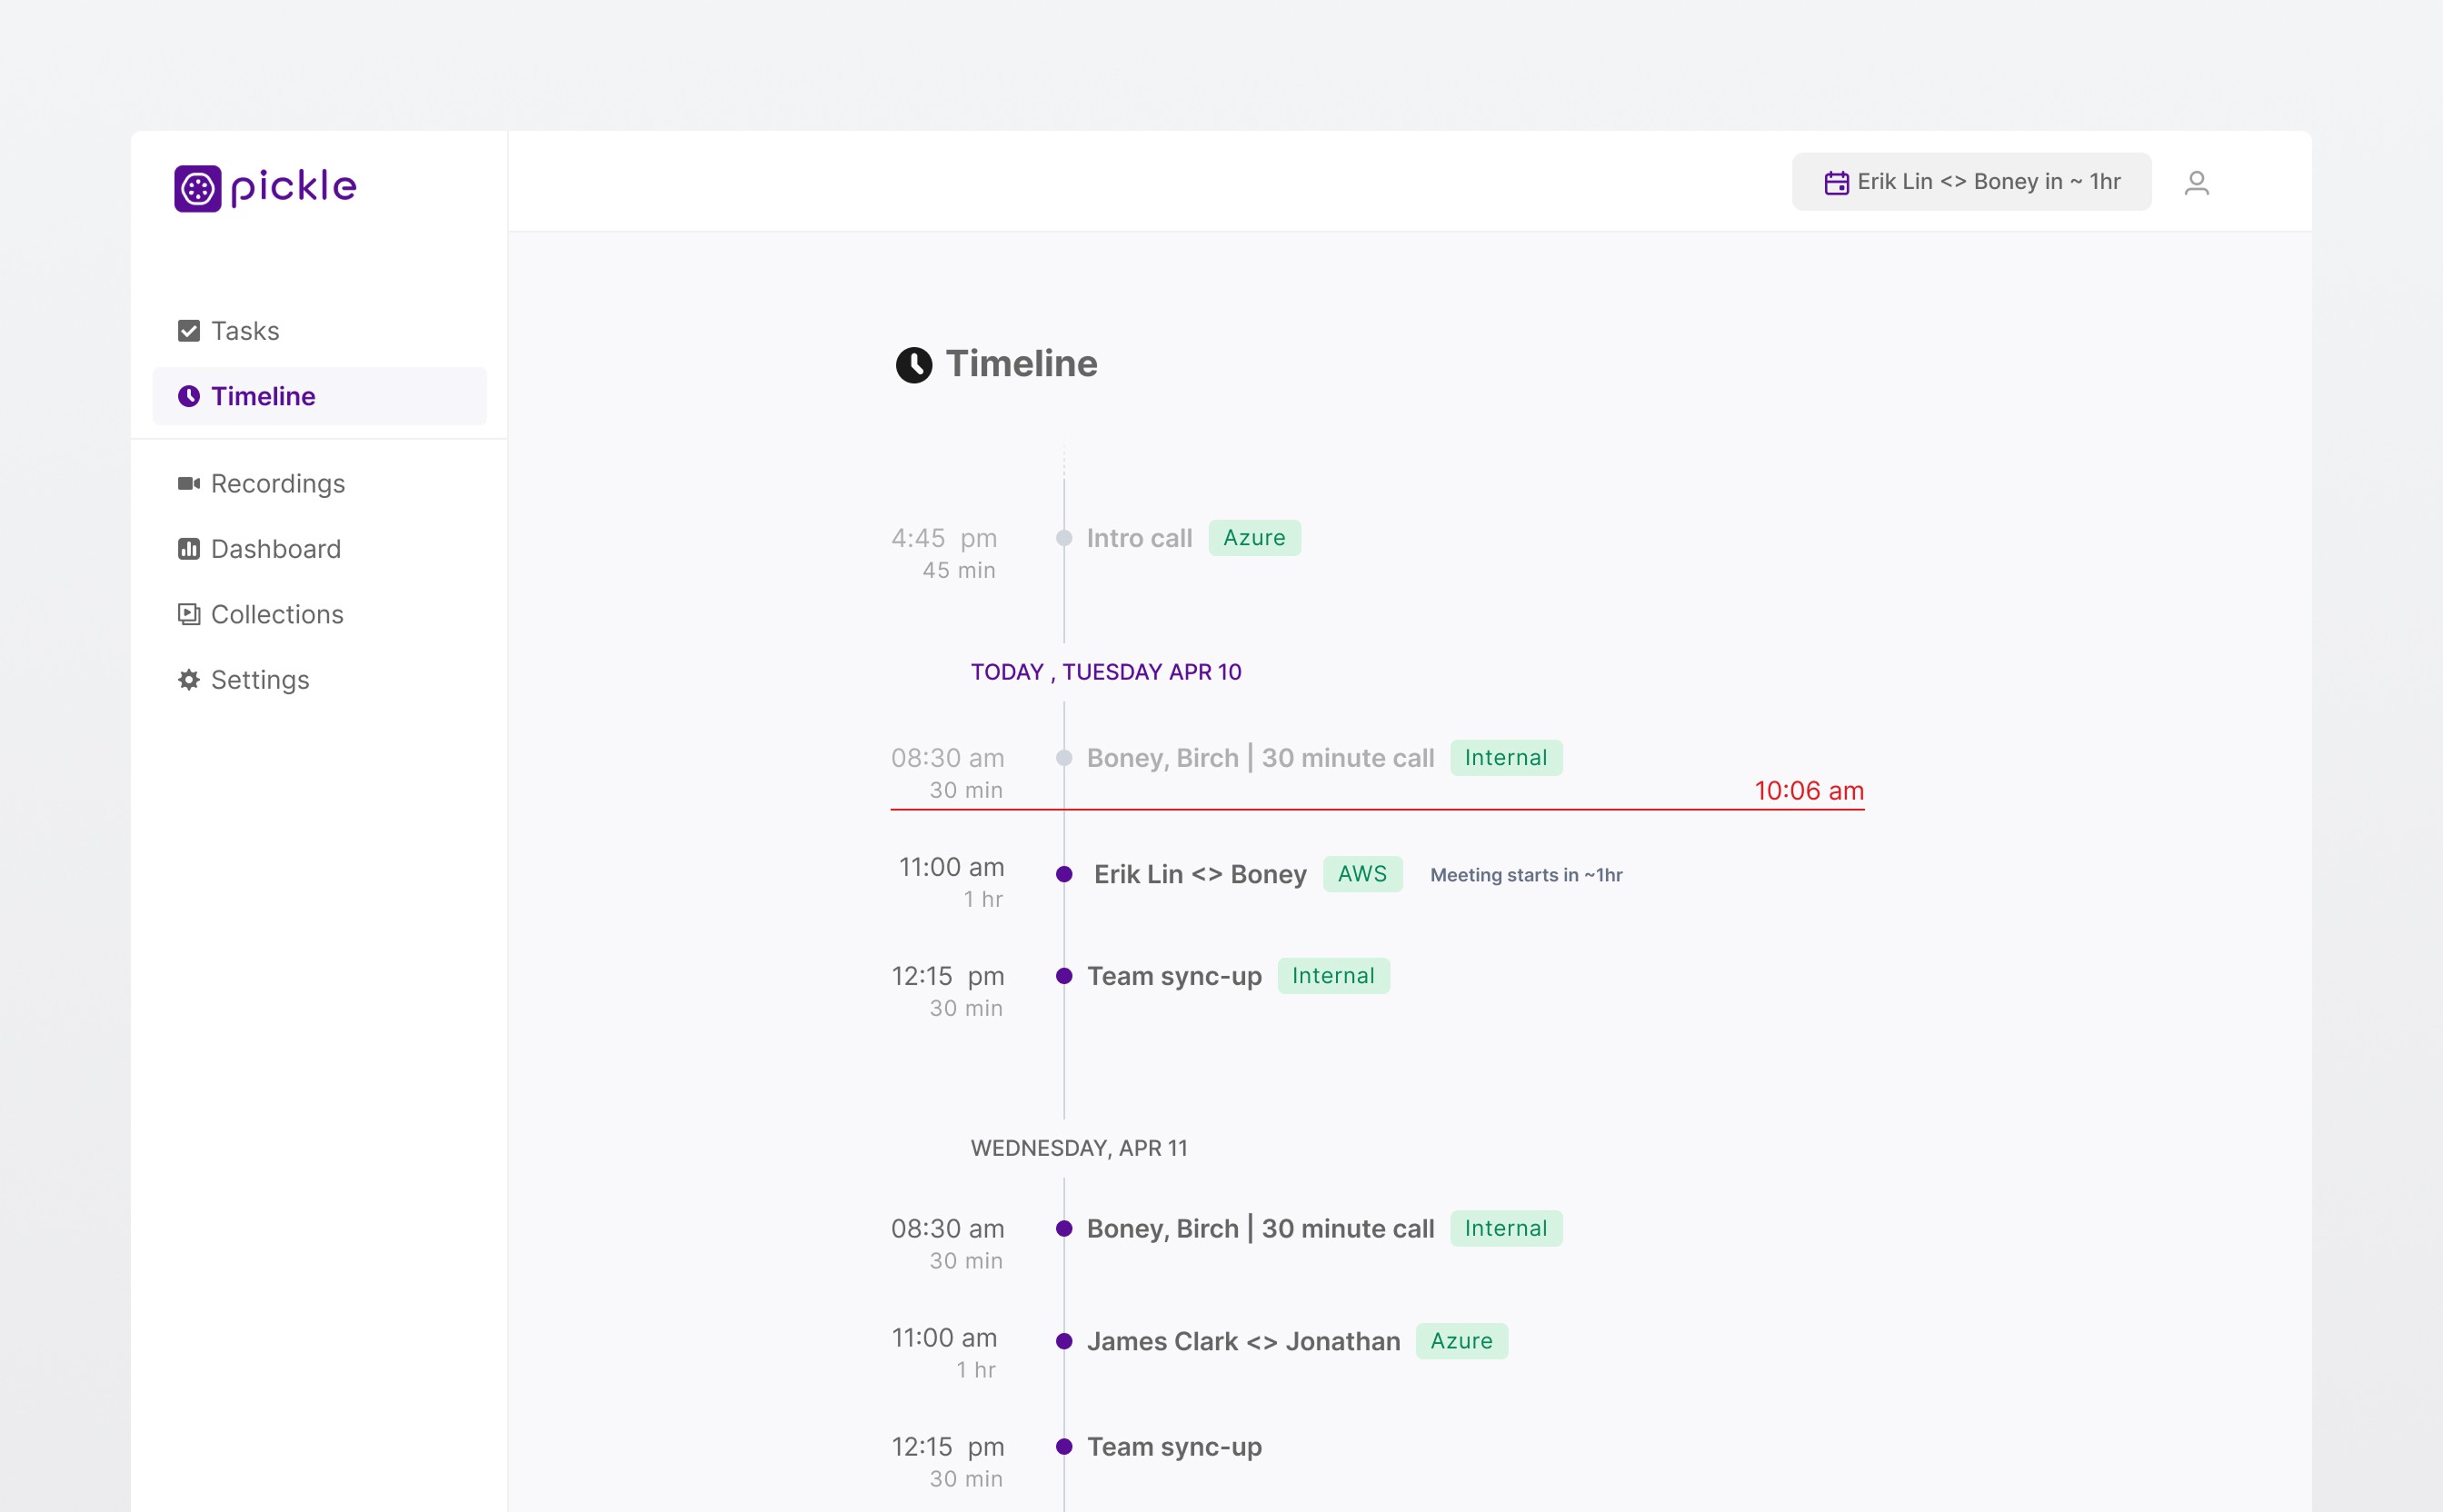Click the clock icon beside Timeline heading
The image size is (2443, 1512).
[x=913, y=365]
